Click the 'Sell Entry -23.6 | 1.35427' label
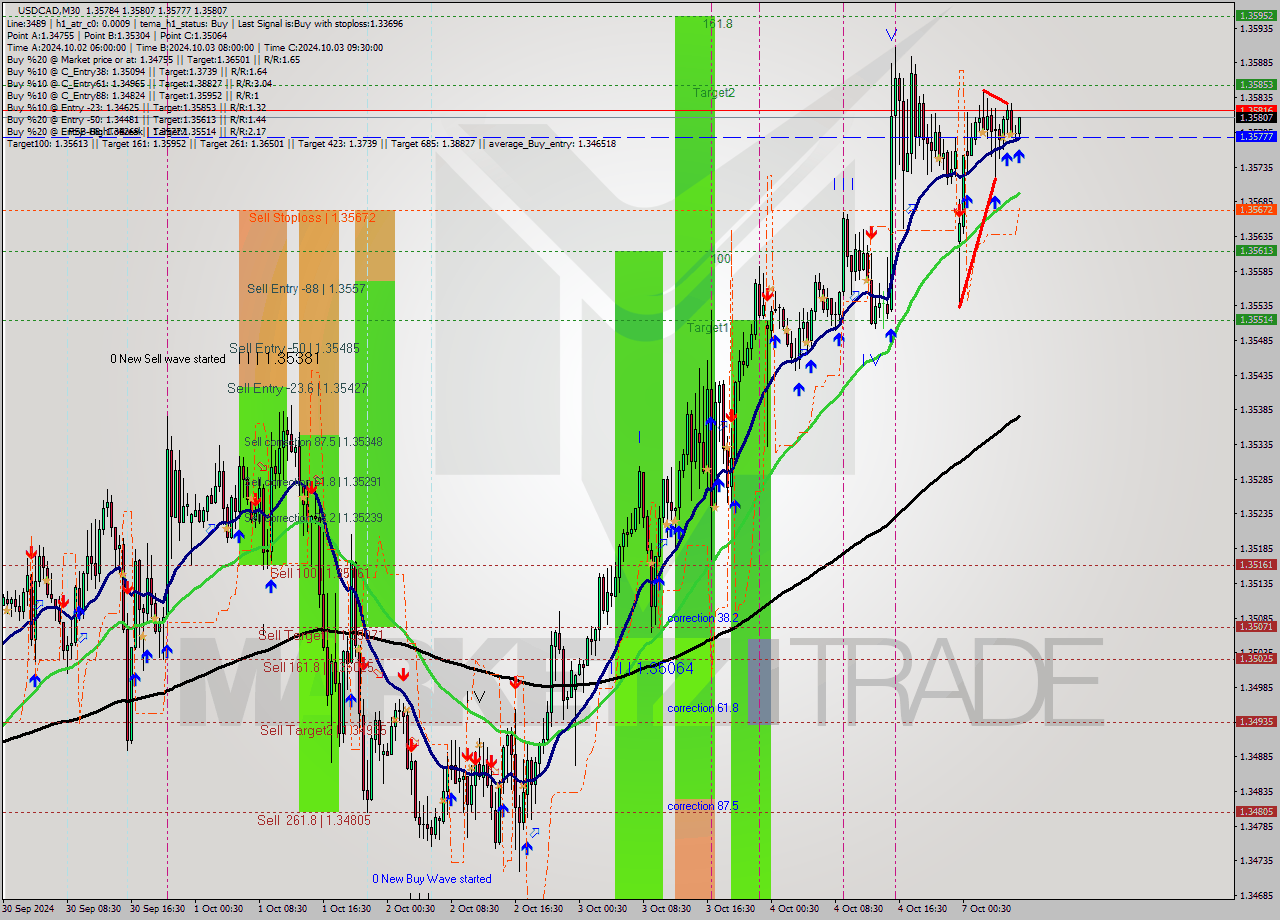The height and width of the screenshot is (920, 1280). 297,388
